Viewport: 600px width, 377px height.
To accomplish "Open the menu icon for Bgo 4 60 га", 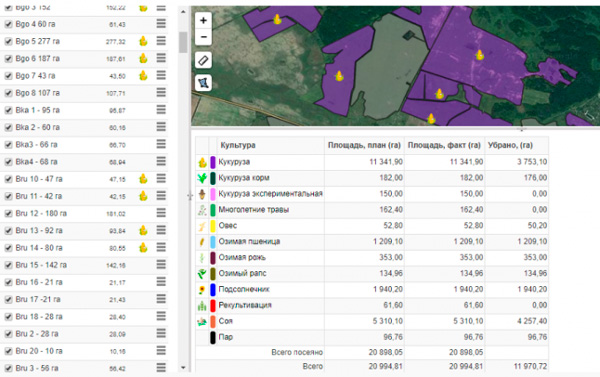I will [x=161, y=24].
